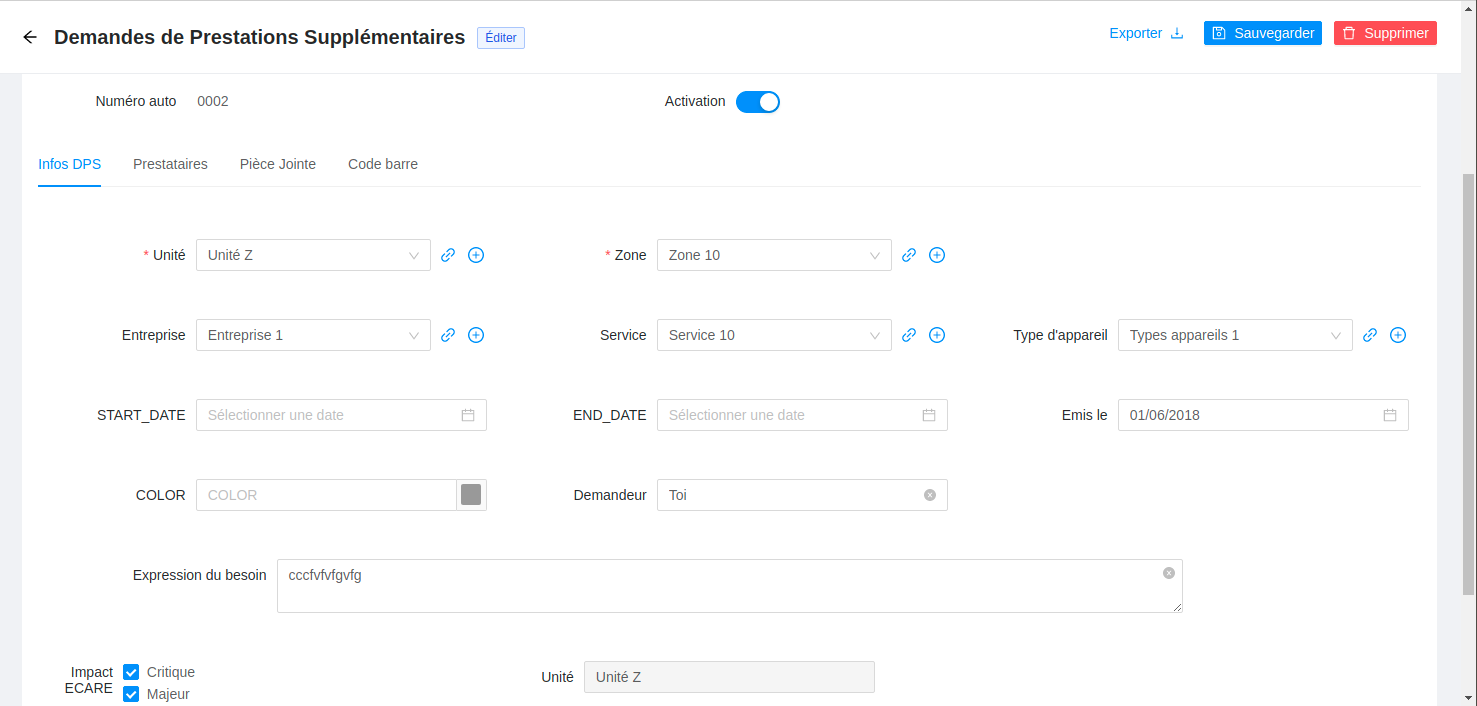Clear the Expression du besoin text
Viewport: 1477px width, 706px height.
tap(1169, 573)
